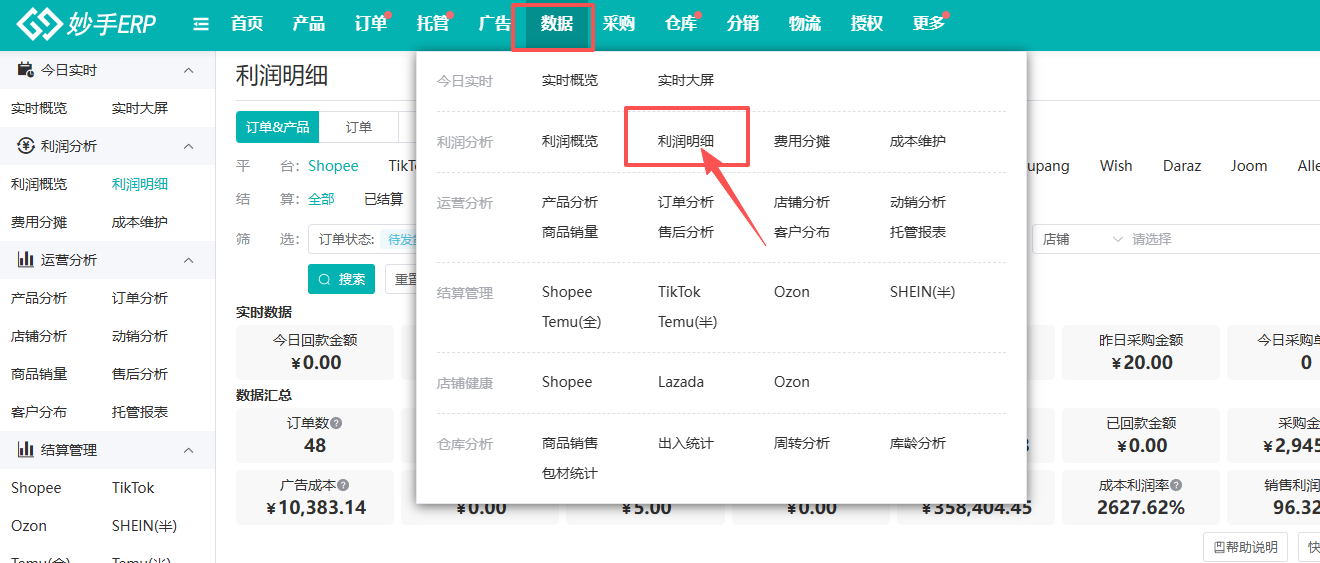Open 授权 in top navigation
The width and height of the screenshot is (1320, 563).
tap(867, 24)
